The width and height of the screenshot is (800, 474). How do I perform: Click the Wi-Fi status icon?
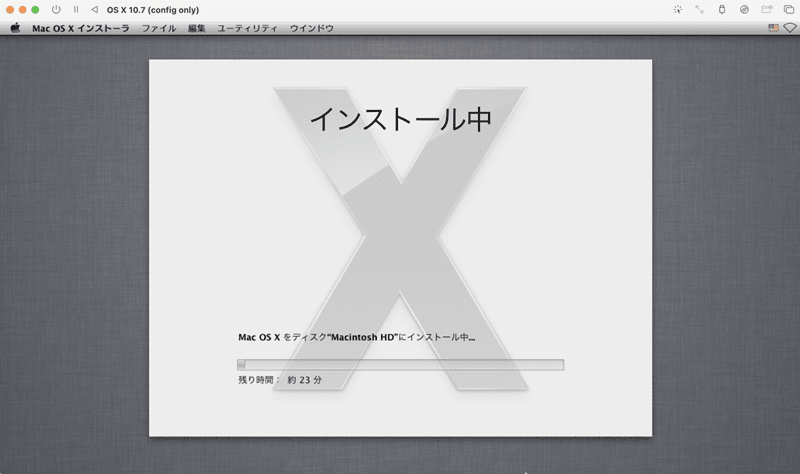[x=790, y=28]
